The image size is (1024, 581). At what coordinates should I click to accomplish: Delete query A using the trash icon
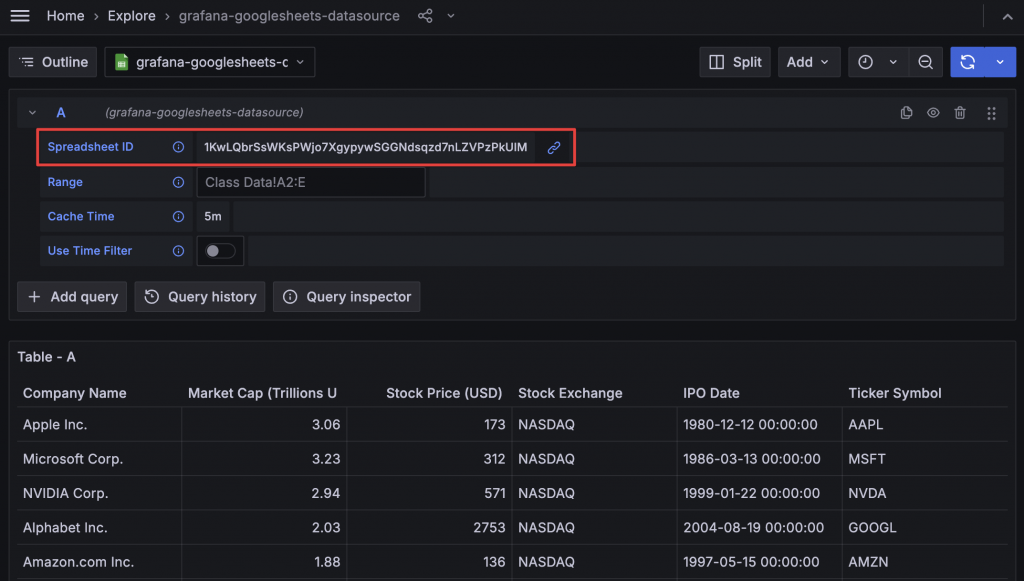pos(960,113)
